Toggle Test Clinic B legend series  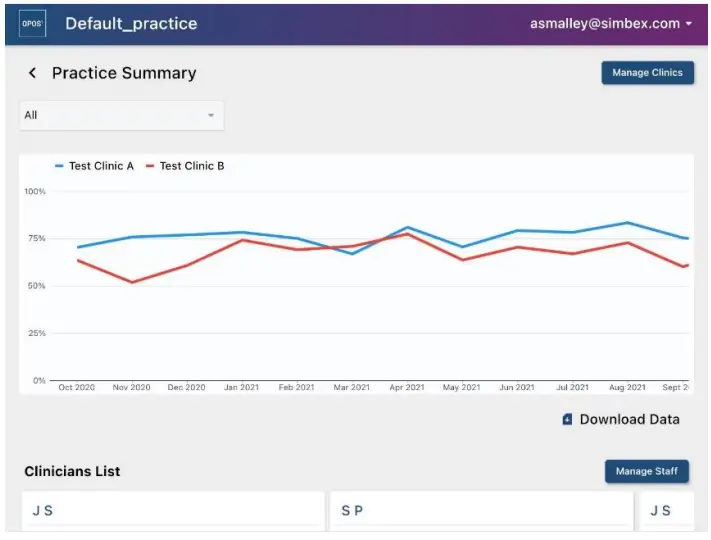(191, 166)
